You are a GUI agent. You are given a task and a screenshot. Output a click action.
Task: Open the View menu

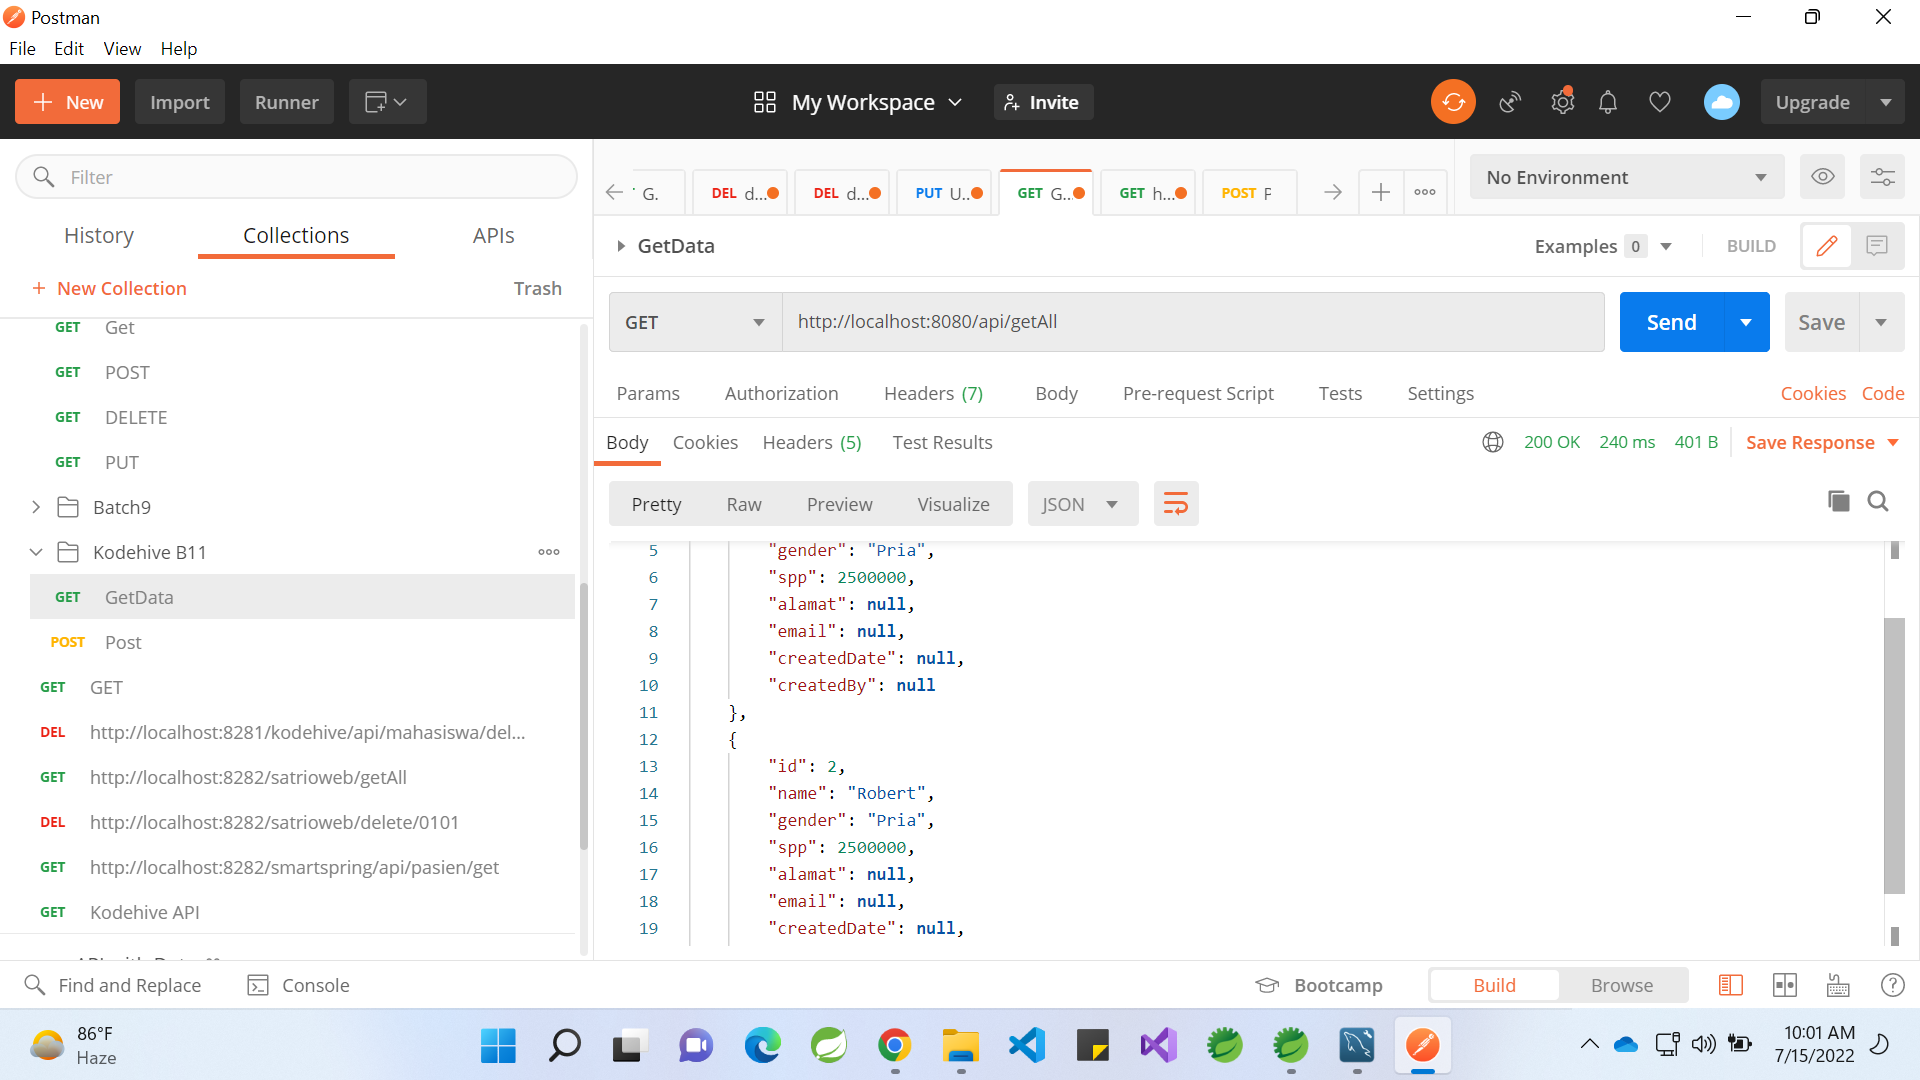(121, 48)
